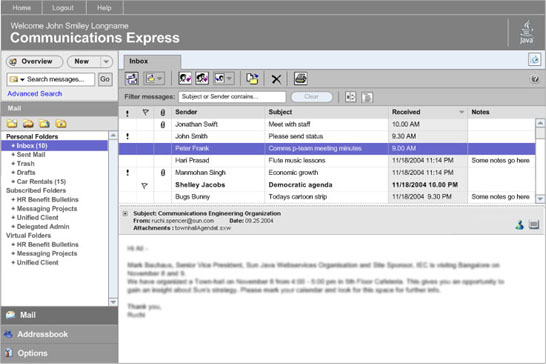Screen dimensions: 546x364
Task: Open the compose icon's dropdown arrow
Action: click(x=159, y=79)
